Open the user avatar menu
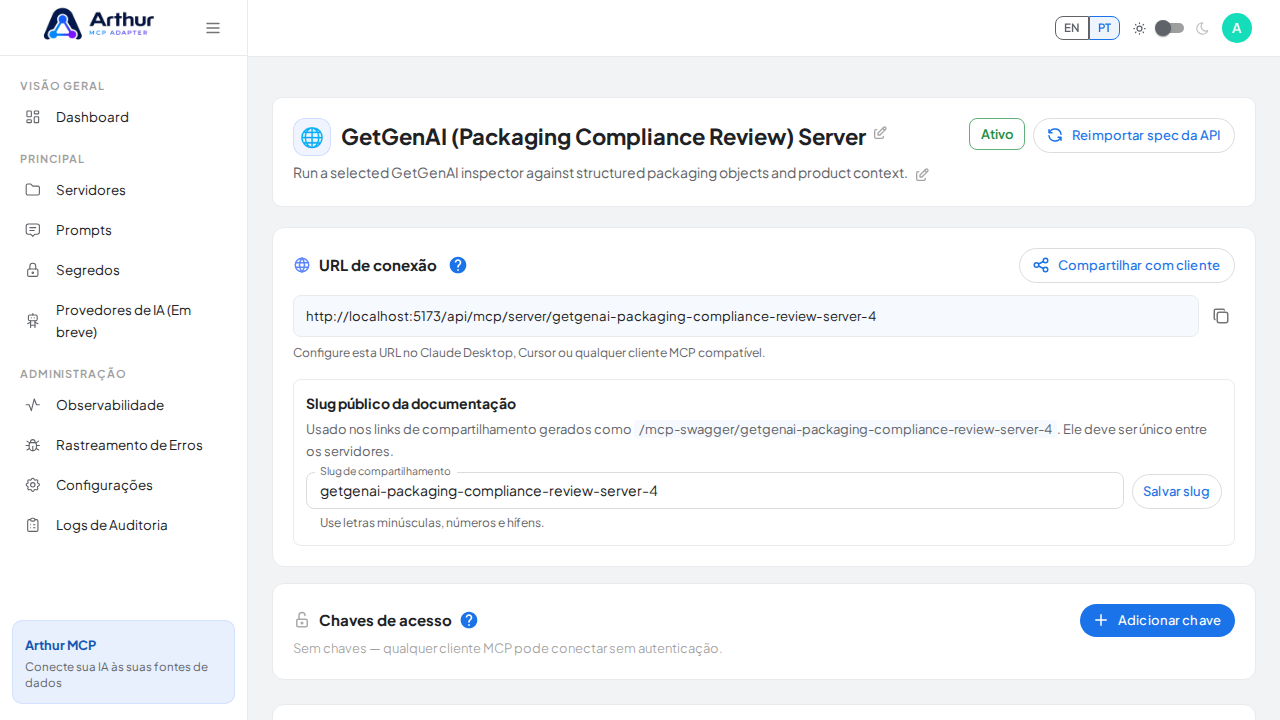 (x=1237, y=28)
